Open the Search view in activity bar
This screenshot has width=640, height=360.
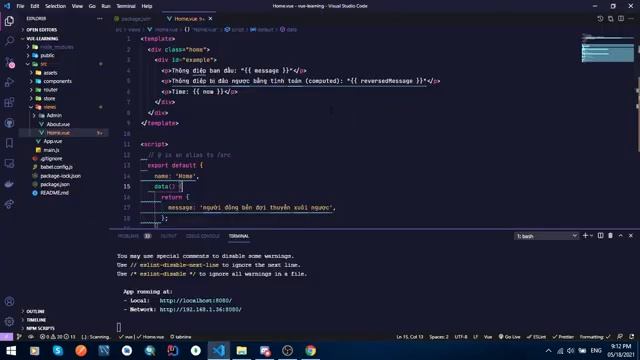tap(9, 41)
